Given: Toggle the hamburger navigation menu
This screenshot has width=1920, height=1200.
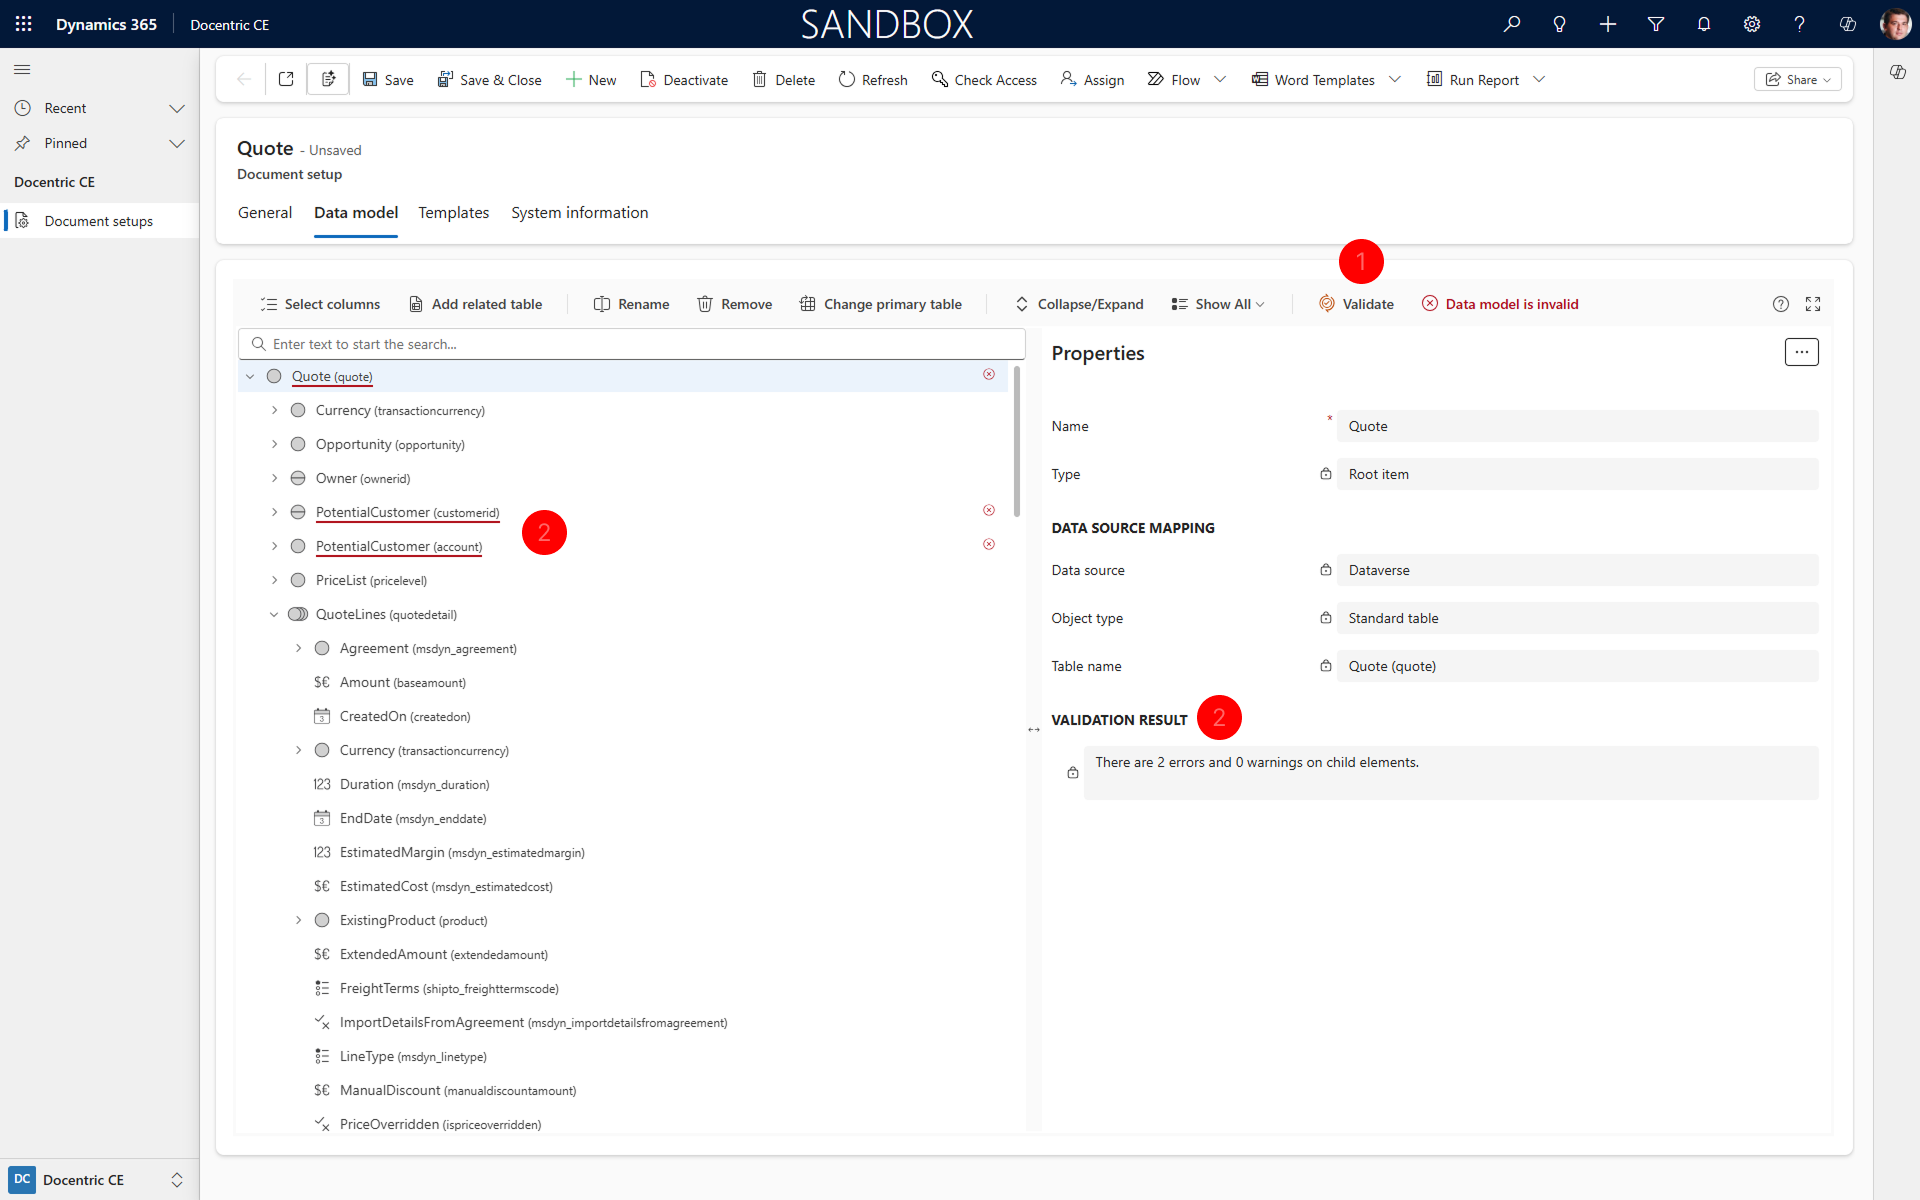Looking at the screenshot, I should [22, 69].
